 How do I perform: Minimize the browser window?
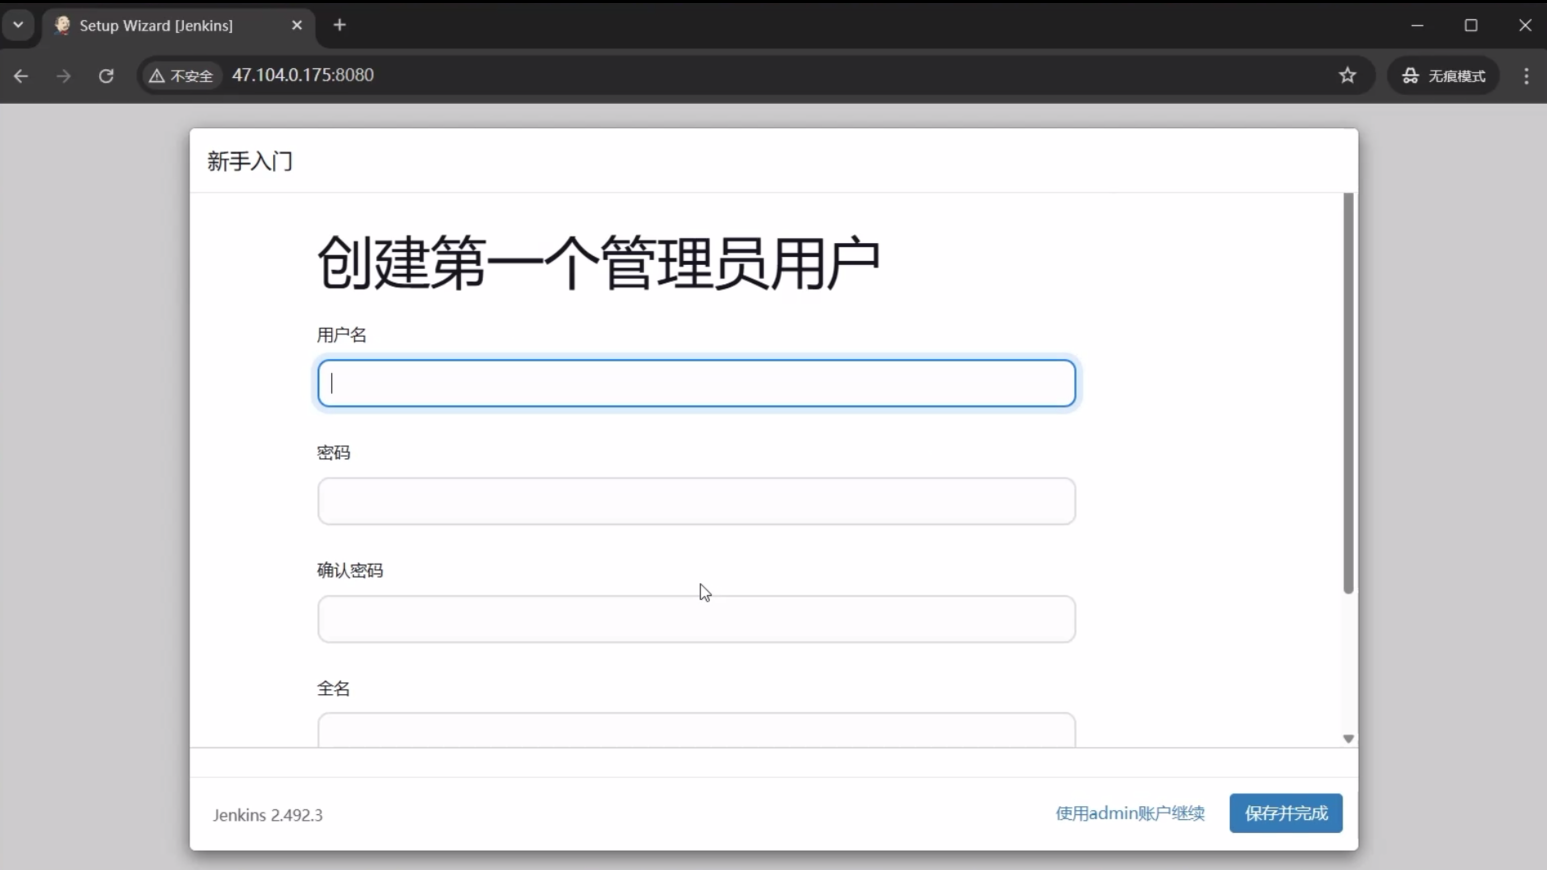tap(1417, 25)
